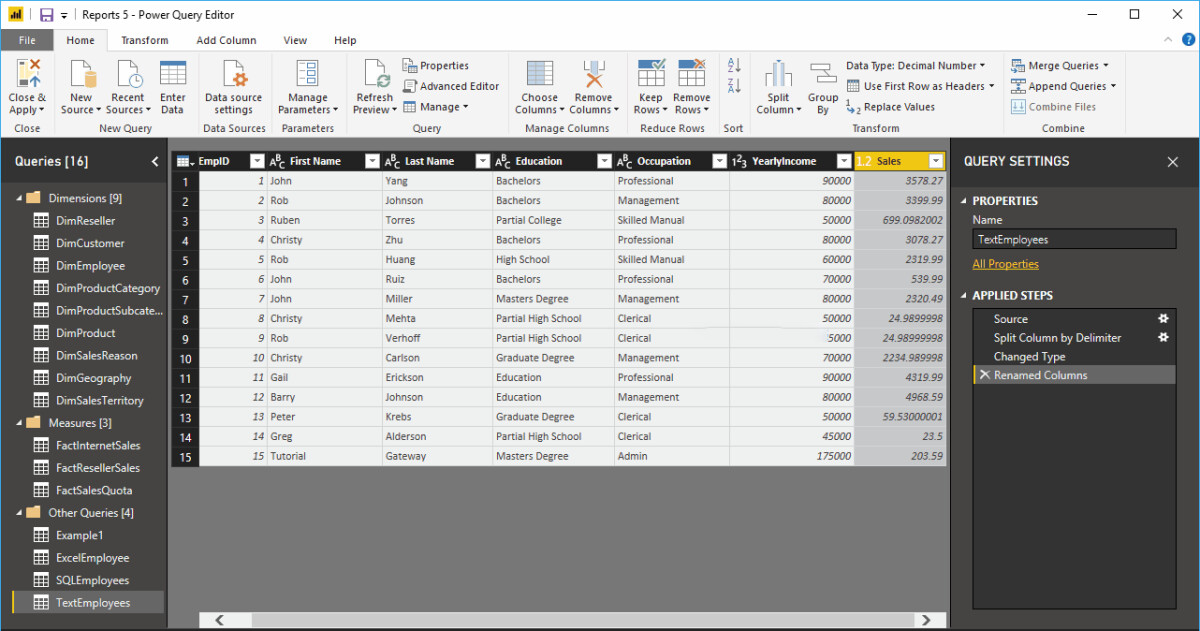Image resolution: width=1200 pixels, height=631 pixels.
Task: Open the EmpID column filter dropdown
Action: point(257,161)
